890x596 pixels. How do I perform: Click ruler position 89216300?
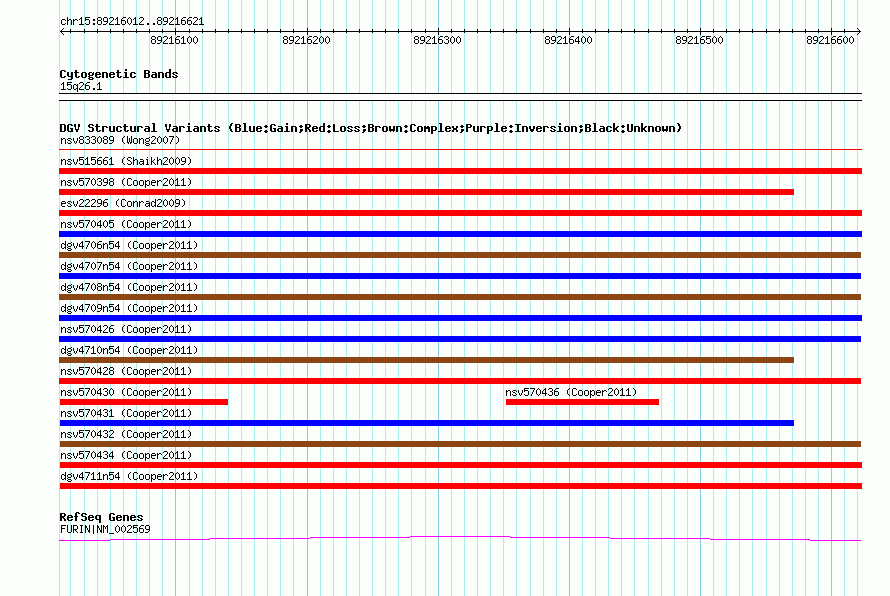click(x=437, y=40)
